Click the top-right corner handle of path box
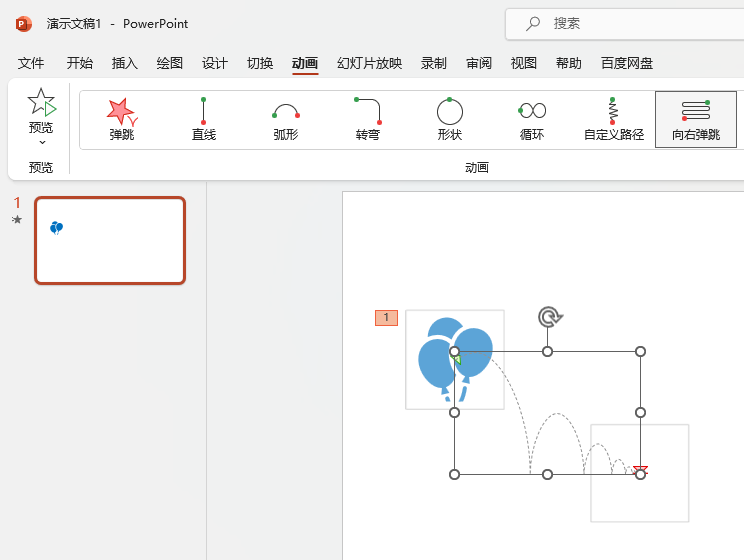 pos(640,352)
